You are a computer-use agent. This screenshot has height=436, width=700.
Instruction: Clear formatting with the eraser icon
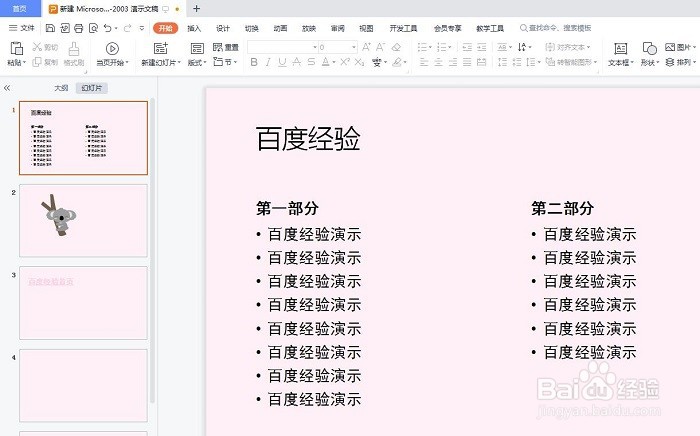pyautogui.click(x=396, y=47)
